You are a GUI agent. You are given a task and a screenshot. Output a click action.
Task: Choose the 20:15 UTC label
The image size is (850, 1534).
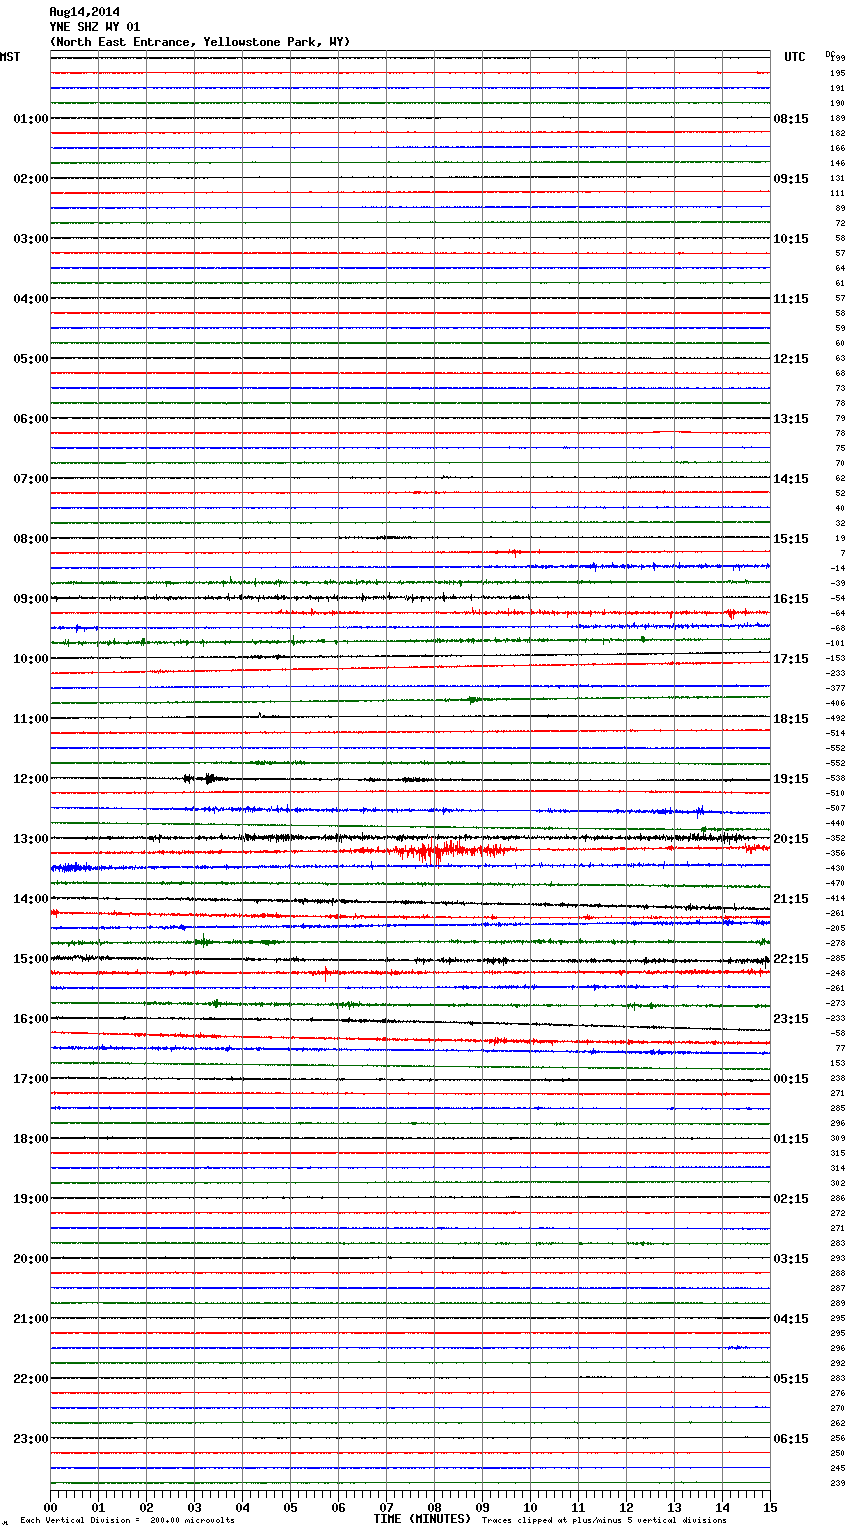click(791, 839)
